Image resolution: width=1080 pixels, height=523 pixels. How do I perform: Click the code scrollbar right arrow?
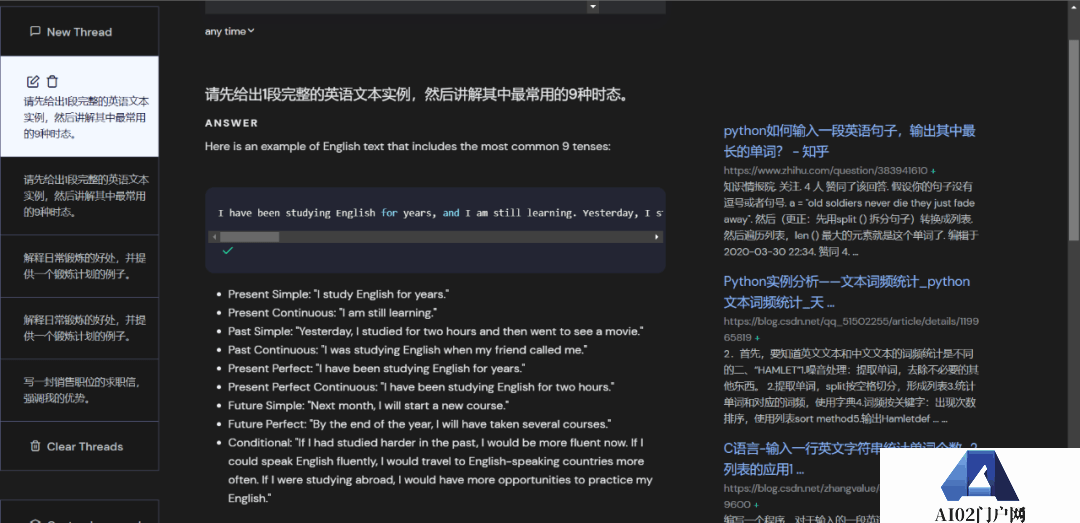[x=657, y=237]
